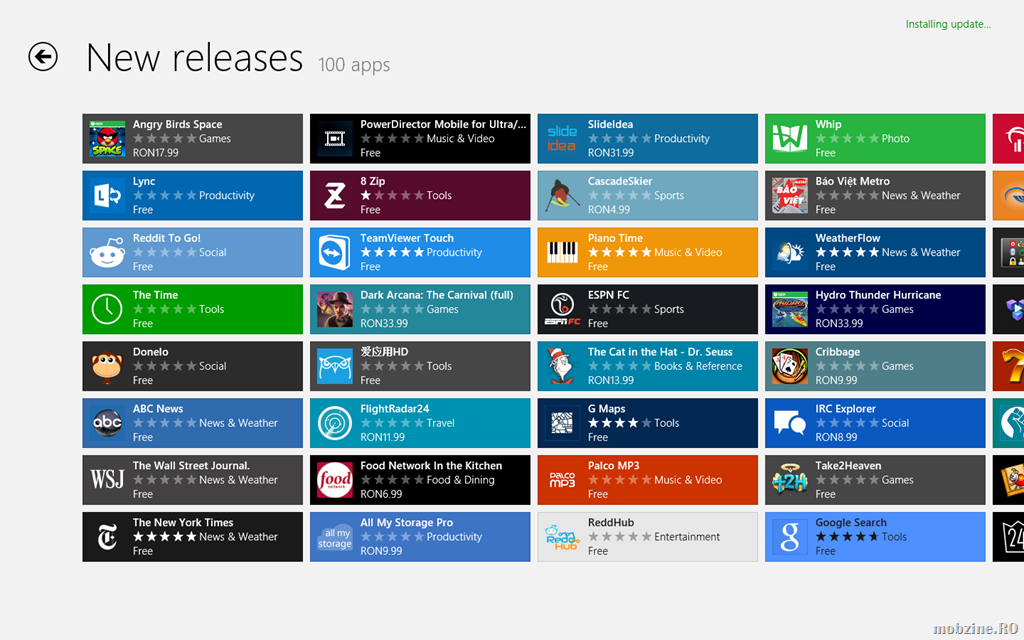The image size is (1024, 640).
Task: Click the 100 apps count label
Action: coord(354,65)
